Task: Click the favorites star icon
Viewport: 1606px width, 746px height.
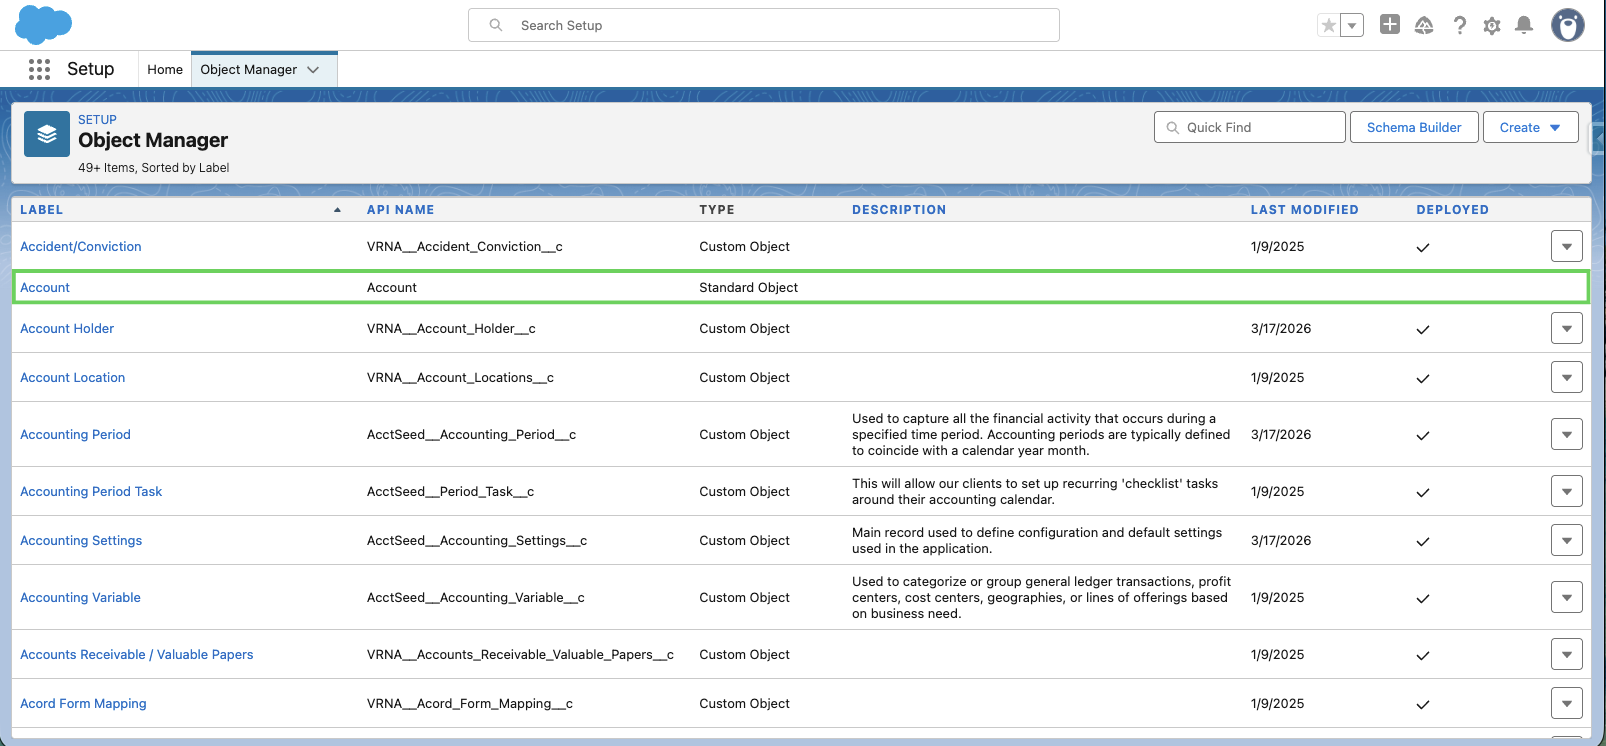Action: pos(1328,26)
